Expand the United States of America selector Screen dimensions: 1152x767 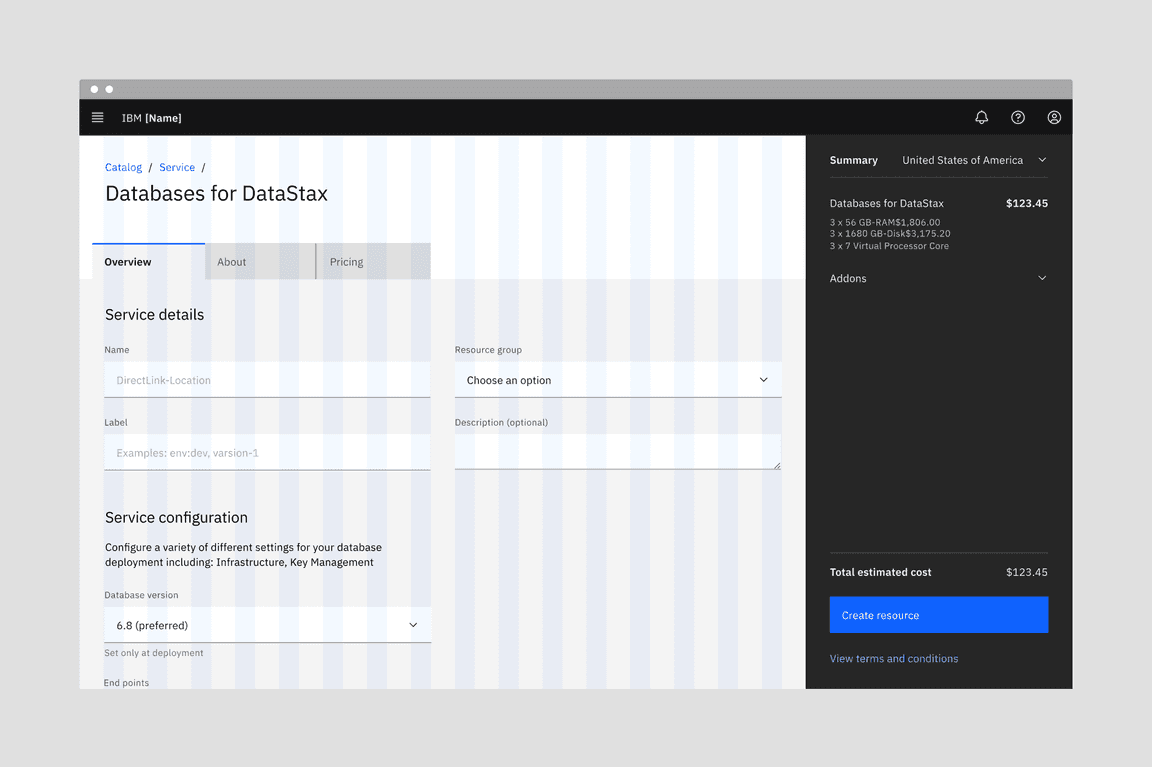[974, 160]
